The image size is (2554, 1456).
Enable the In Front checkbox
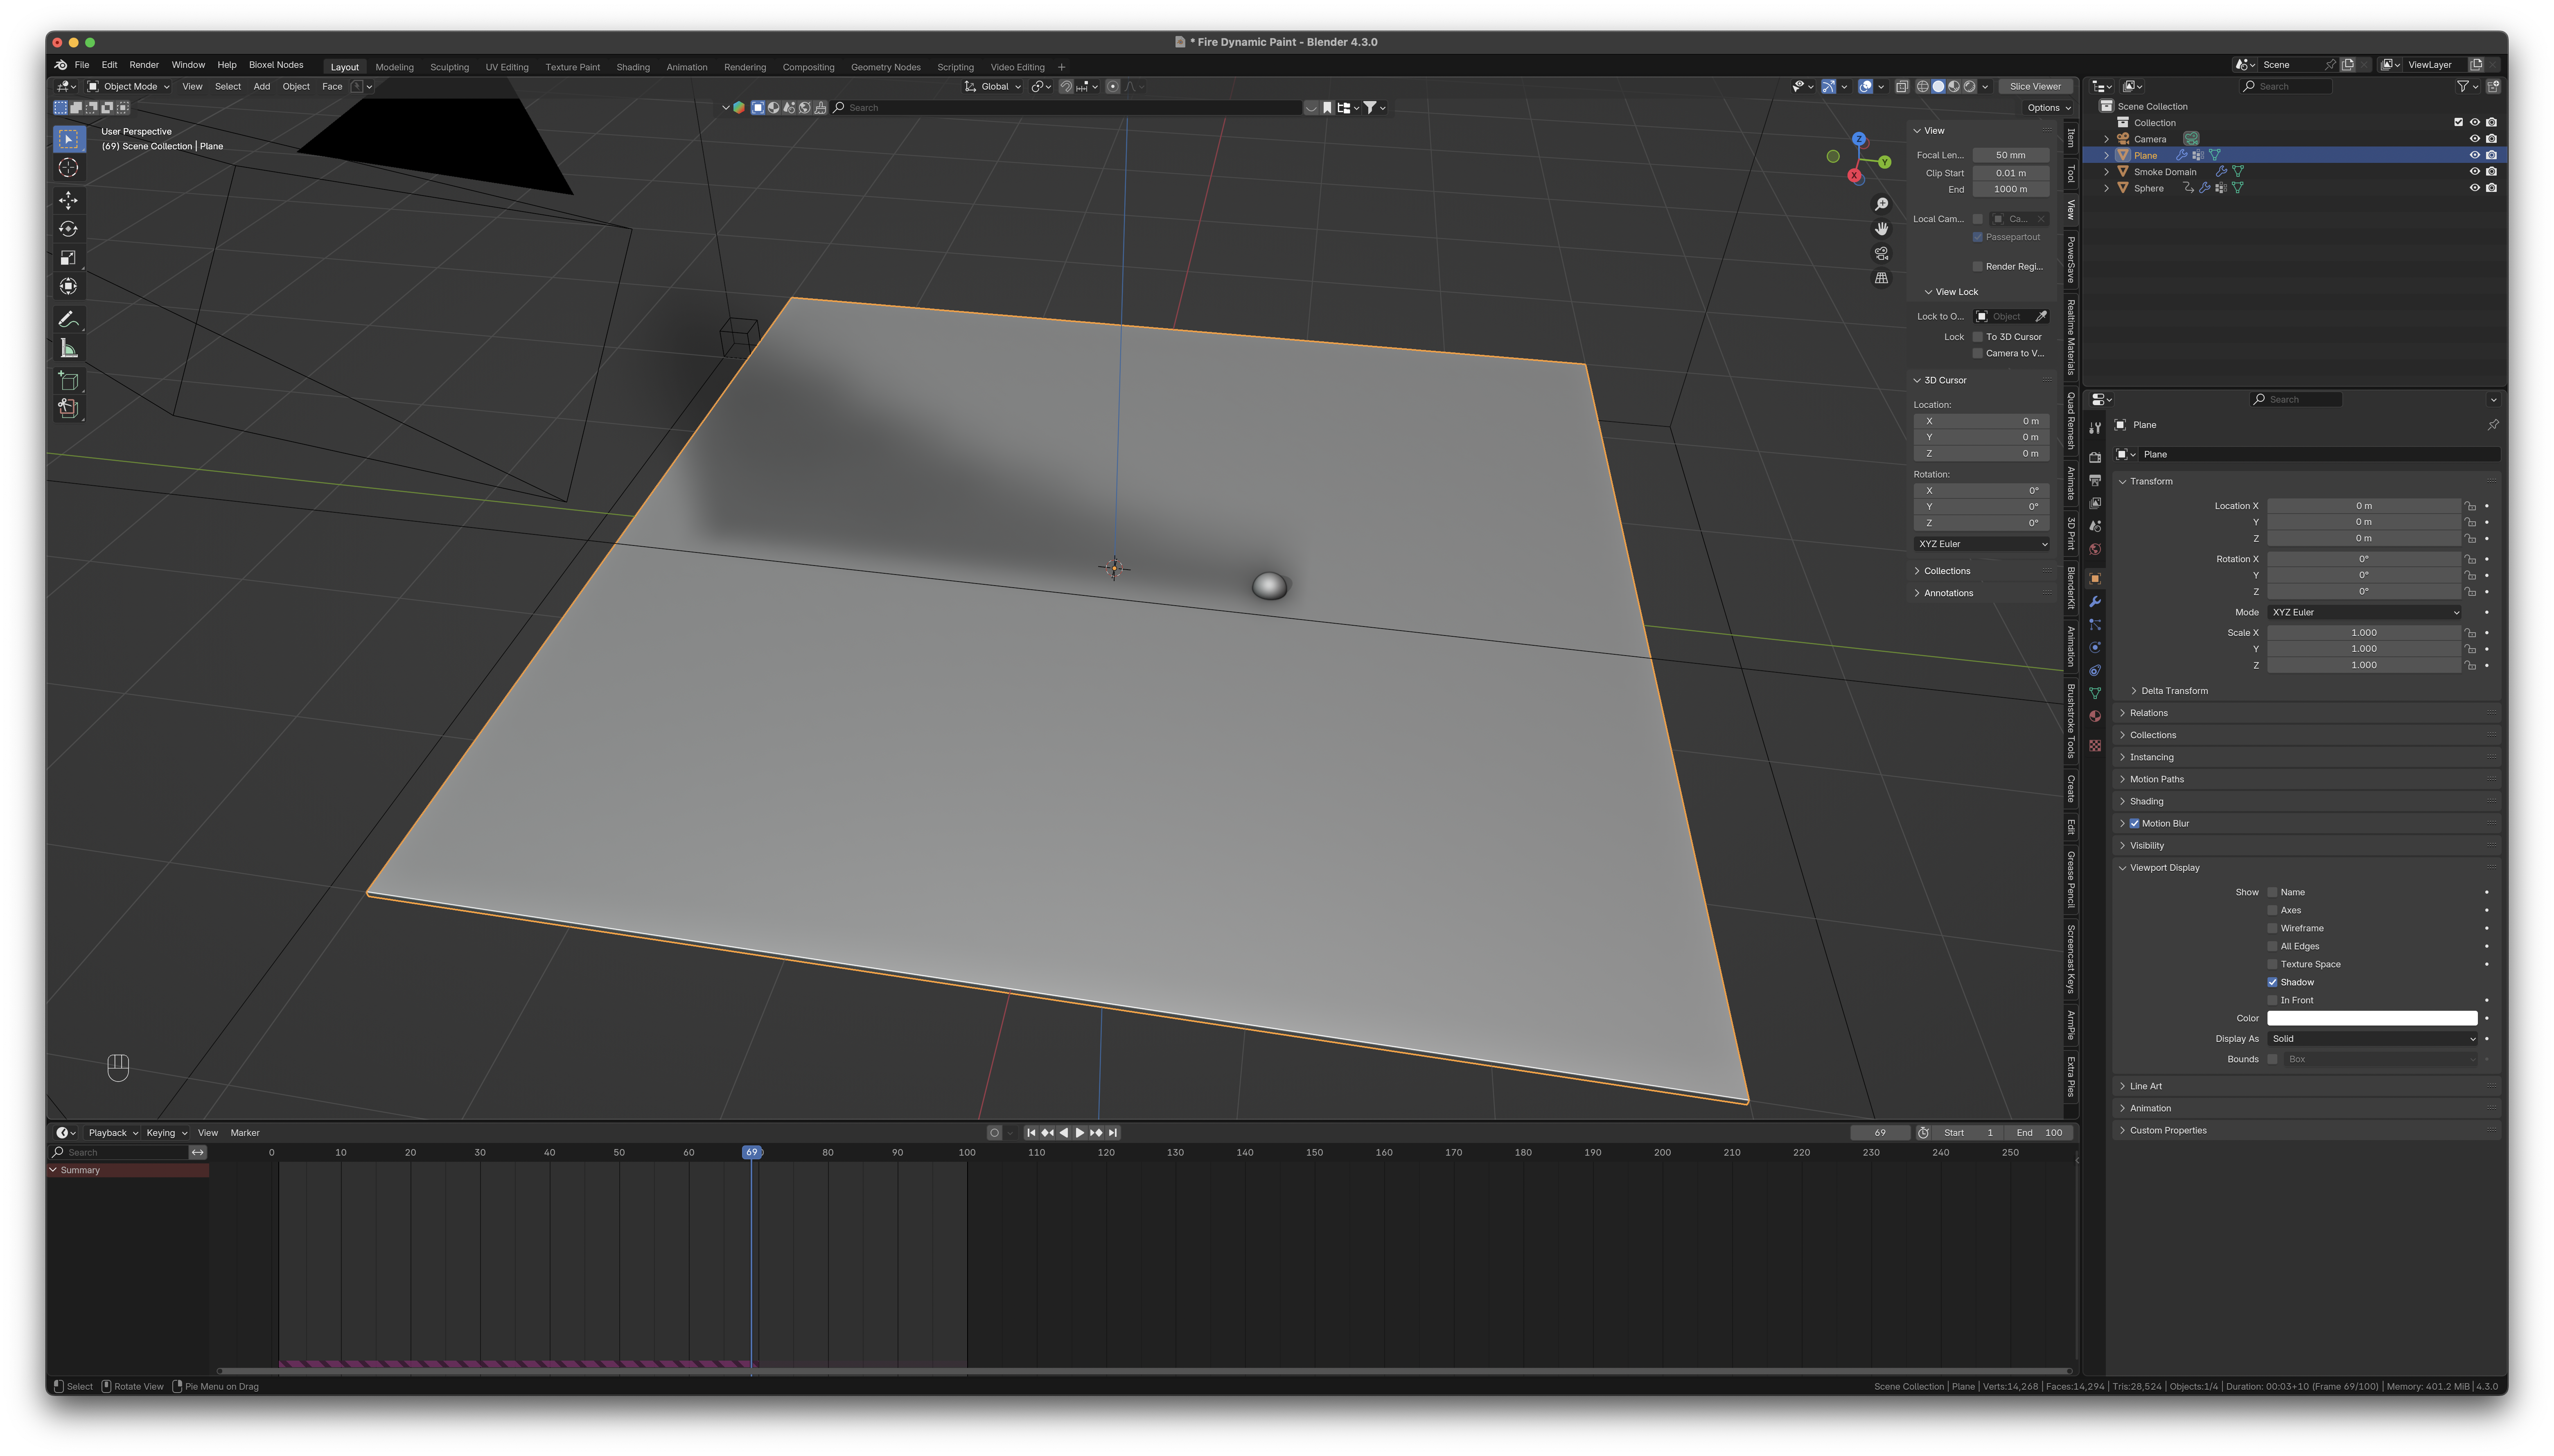[x=2272, y=1001]
